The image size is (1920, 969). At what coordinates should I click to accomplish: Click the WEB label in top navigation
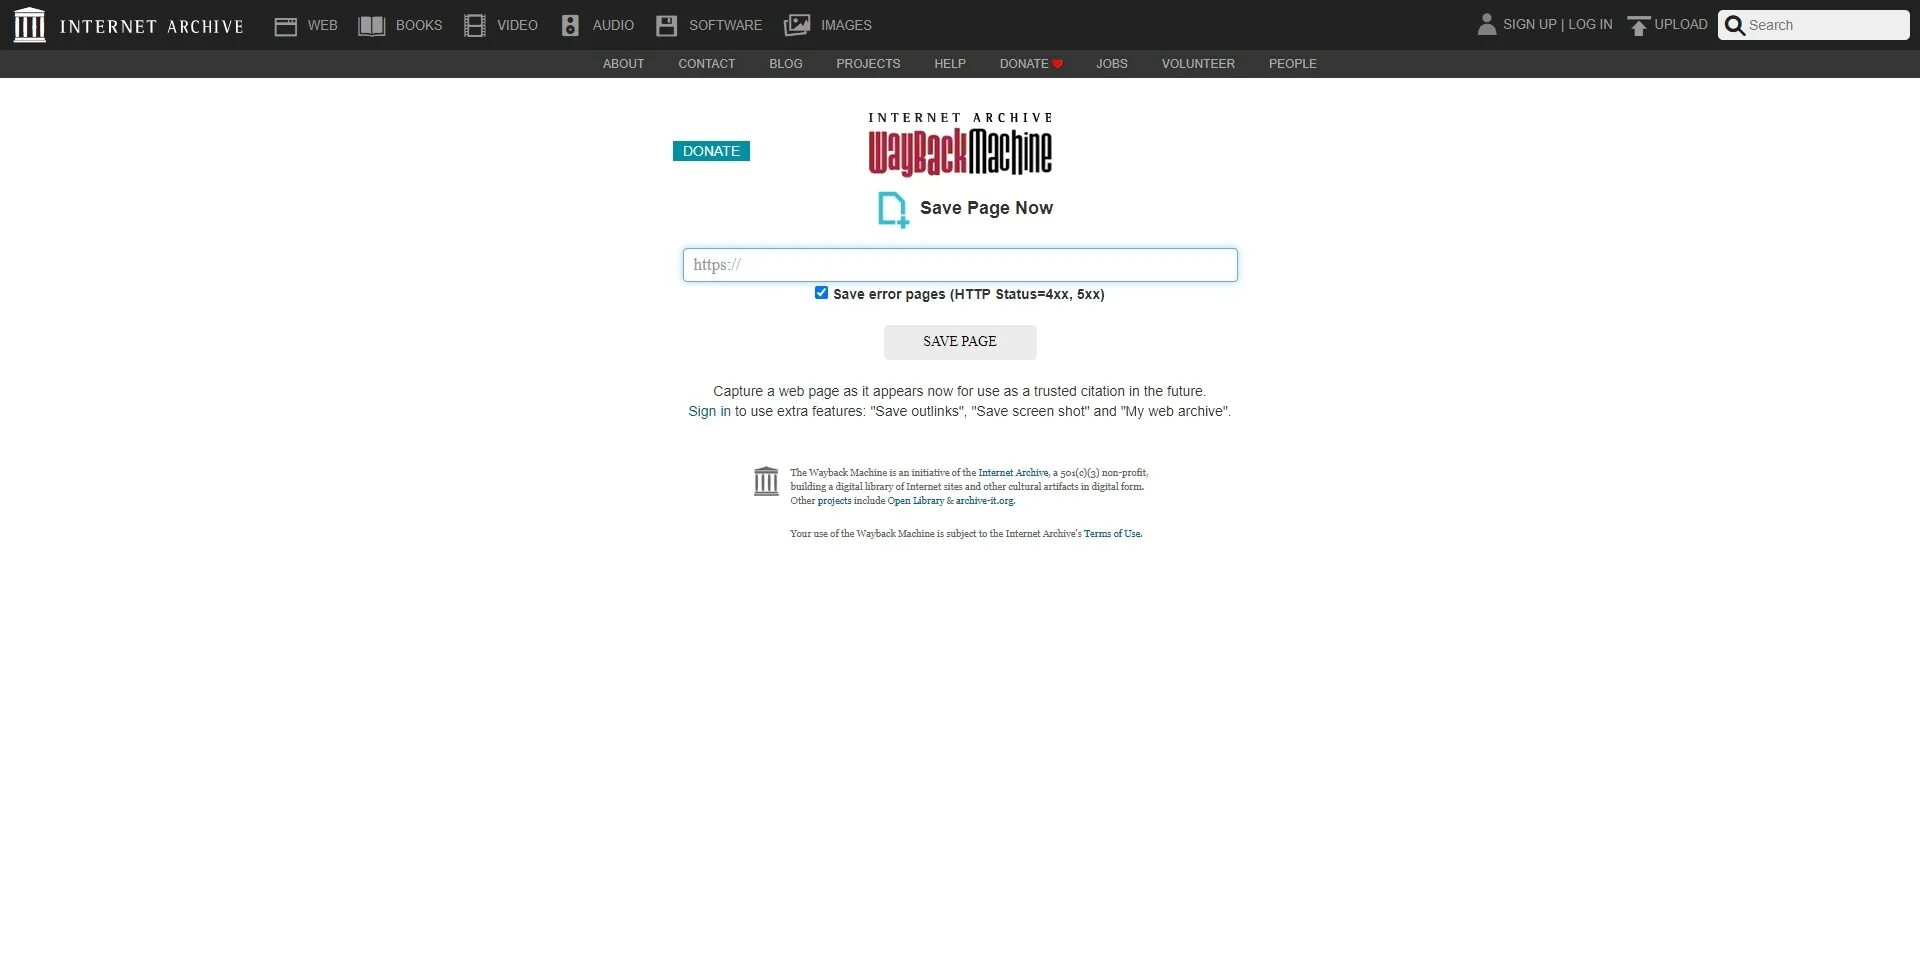tap(322, 25)
